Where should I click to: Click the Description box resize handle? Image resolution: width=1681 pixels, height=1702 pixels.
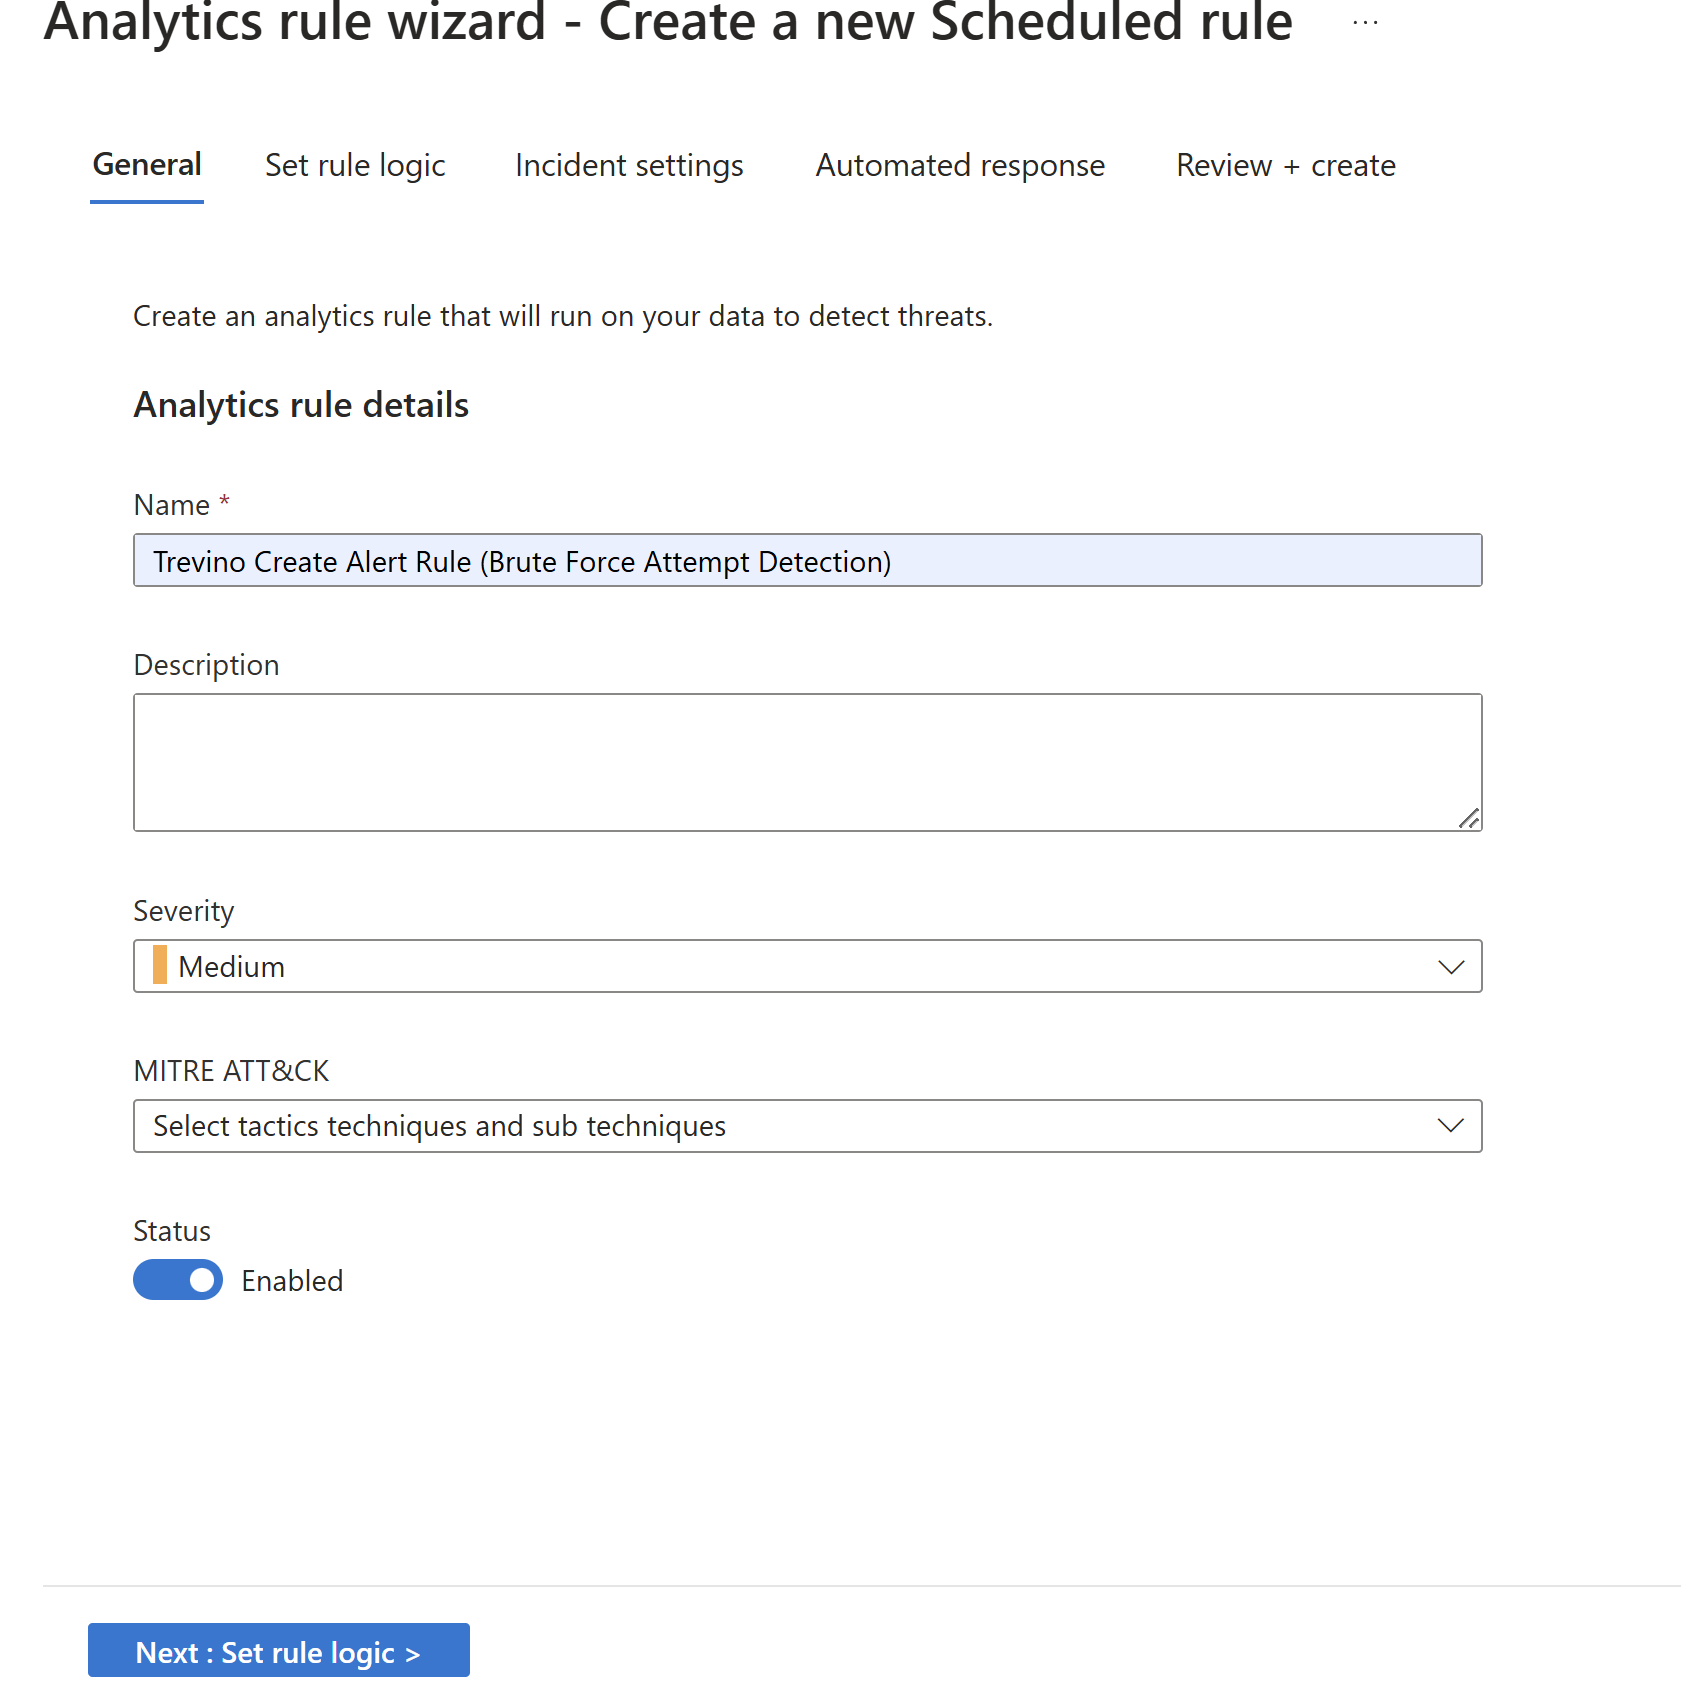1468,819
